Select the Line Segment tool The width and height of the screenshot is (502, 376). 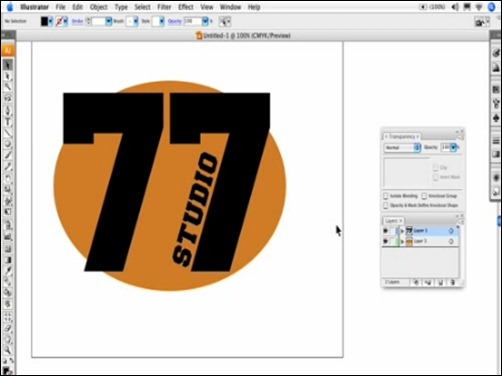coord(8,133)
